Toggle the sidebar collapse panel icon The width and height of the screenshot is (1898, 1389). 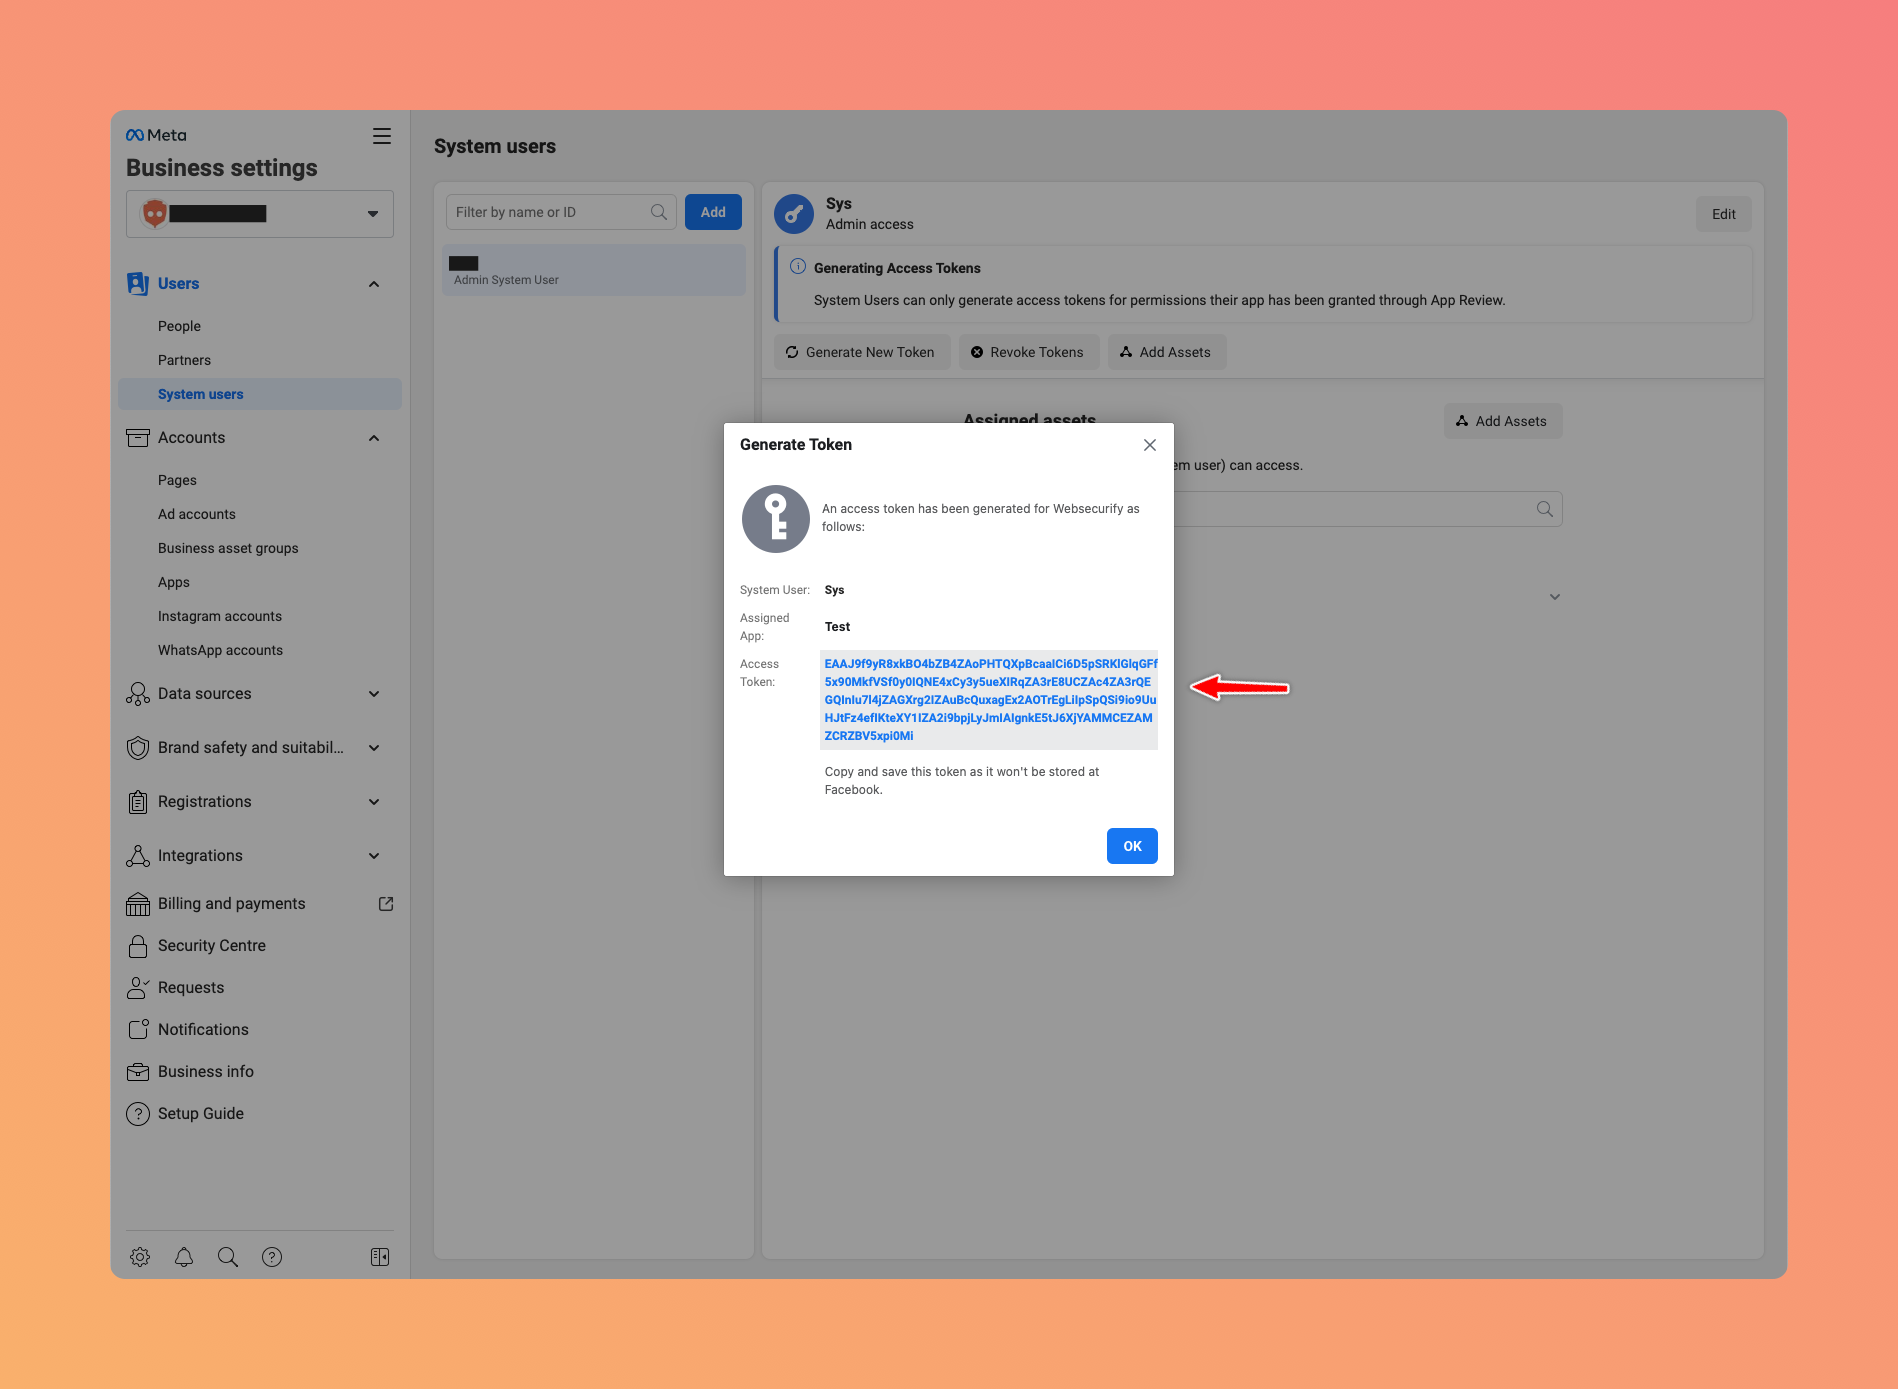click(380, 1257)
